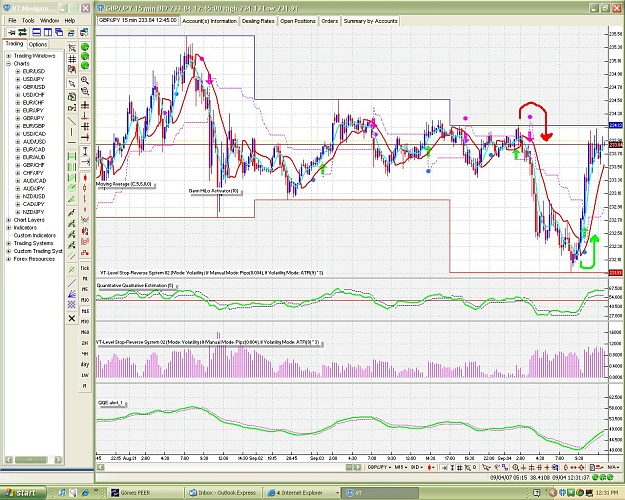Click the Windows Start button
The width and height of the screenshot is (625, 500).
tap(23, 493)
